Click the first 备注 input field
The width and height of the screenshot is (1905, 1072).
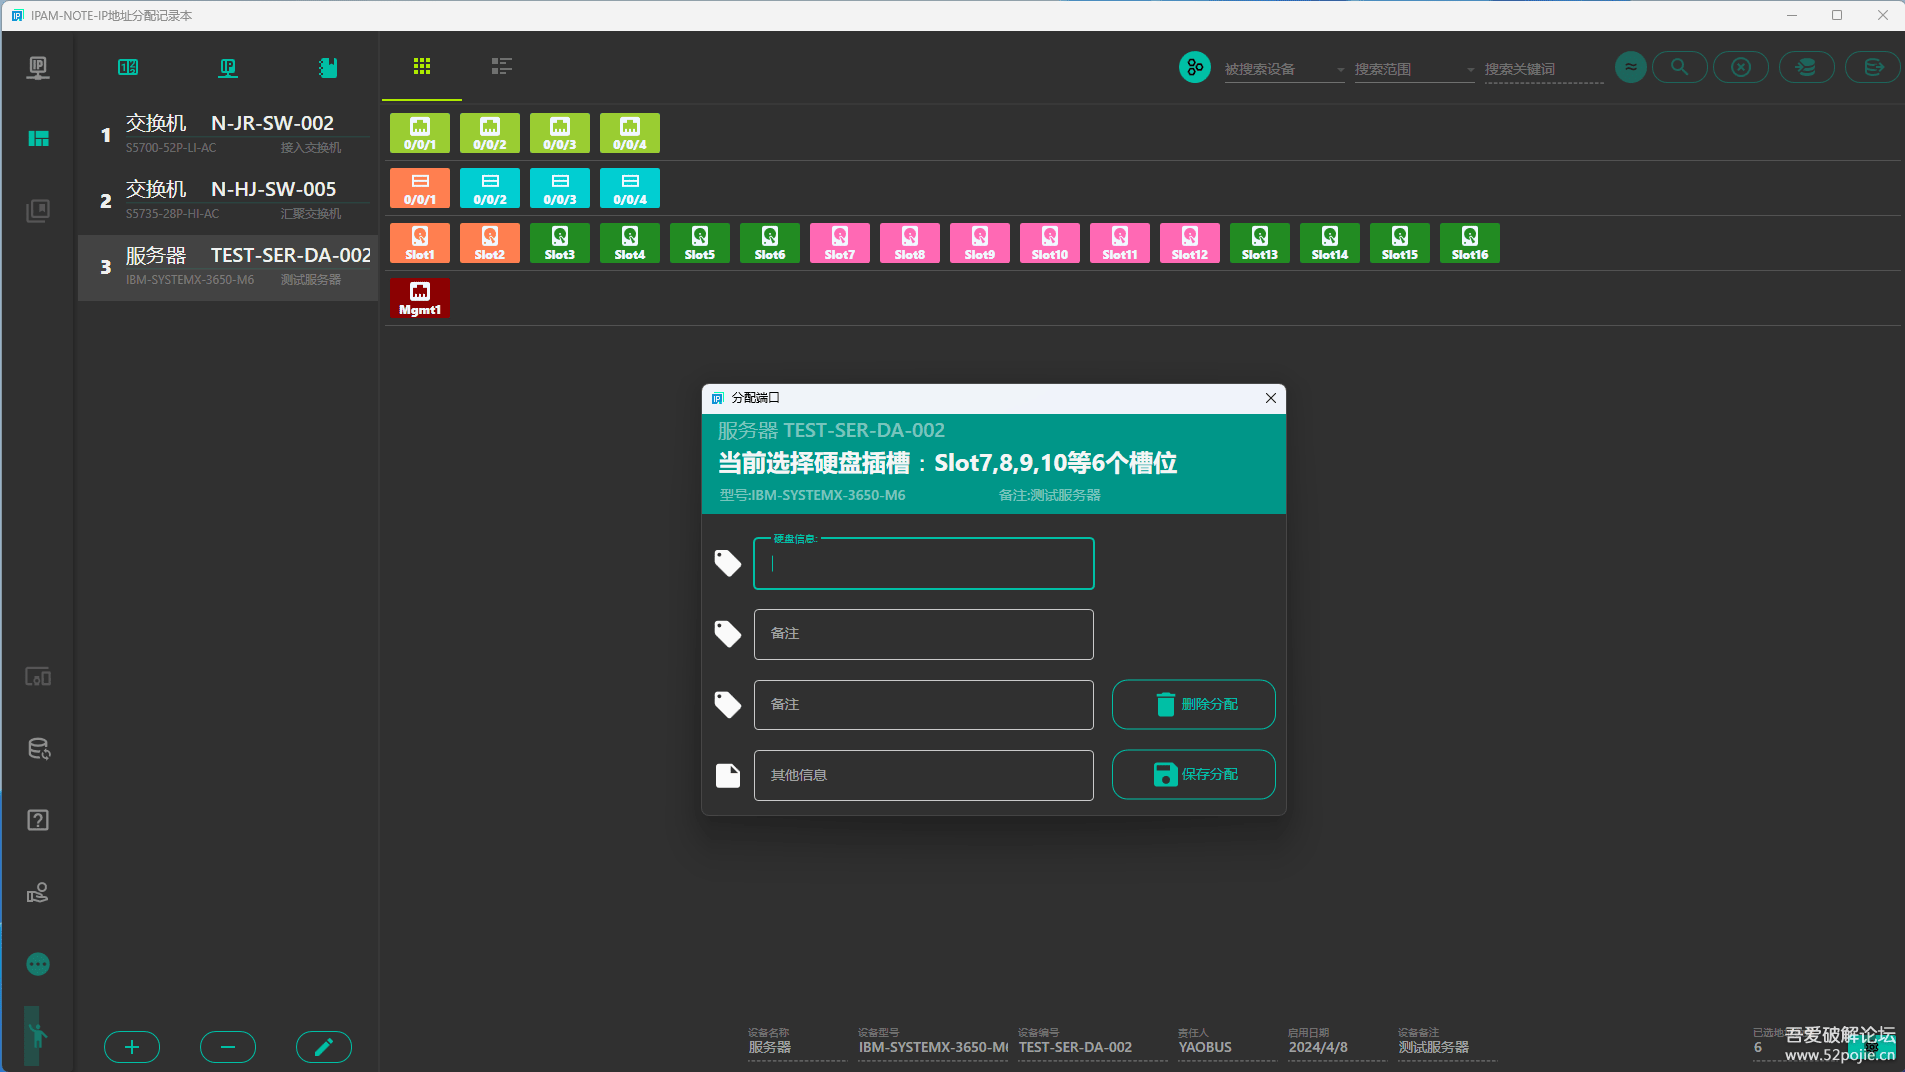point(924,634)
